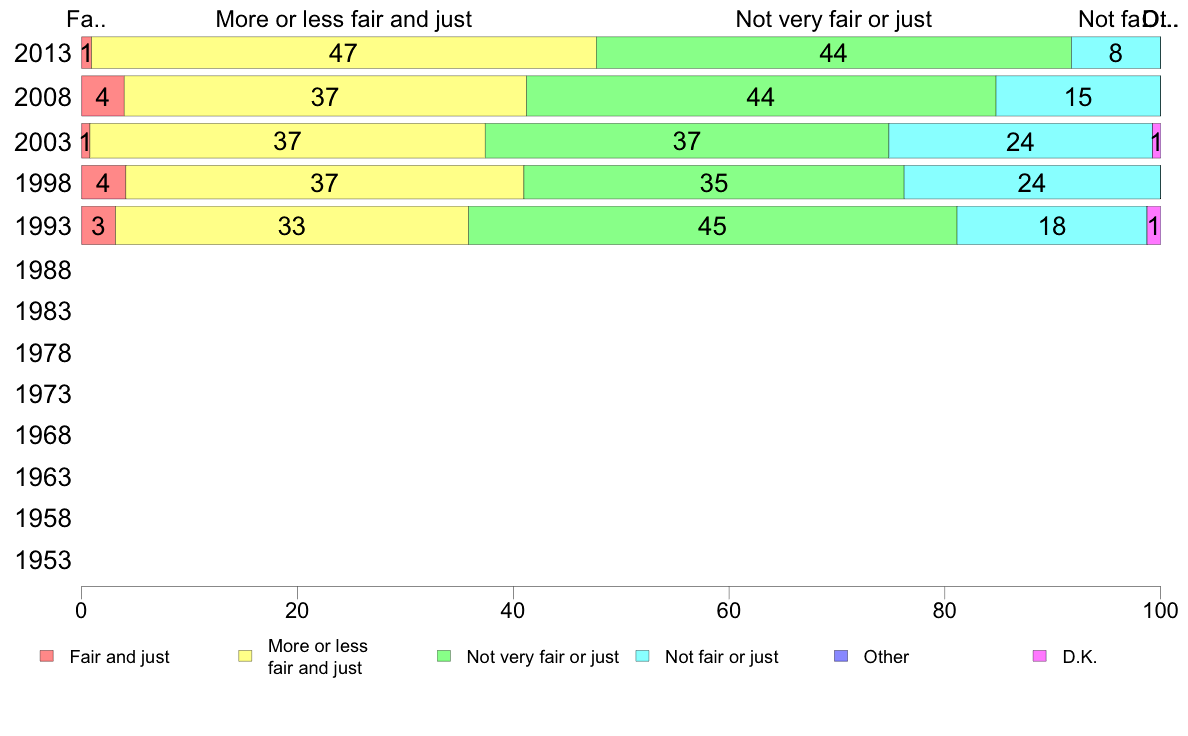Click the Not very fair or just header
Viewport: 1188px width, 736px height.
pyautogui.click(x=833, y=19)
